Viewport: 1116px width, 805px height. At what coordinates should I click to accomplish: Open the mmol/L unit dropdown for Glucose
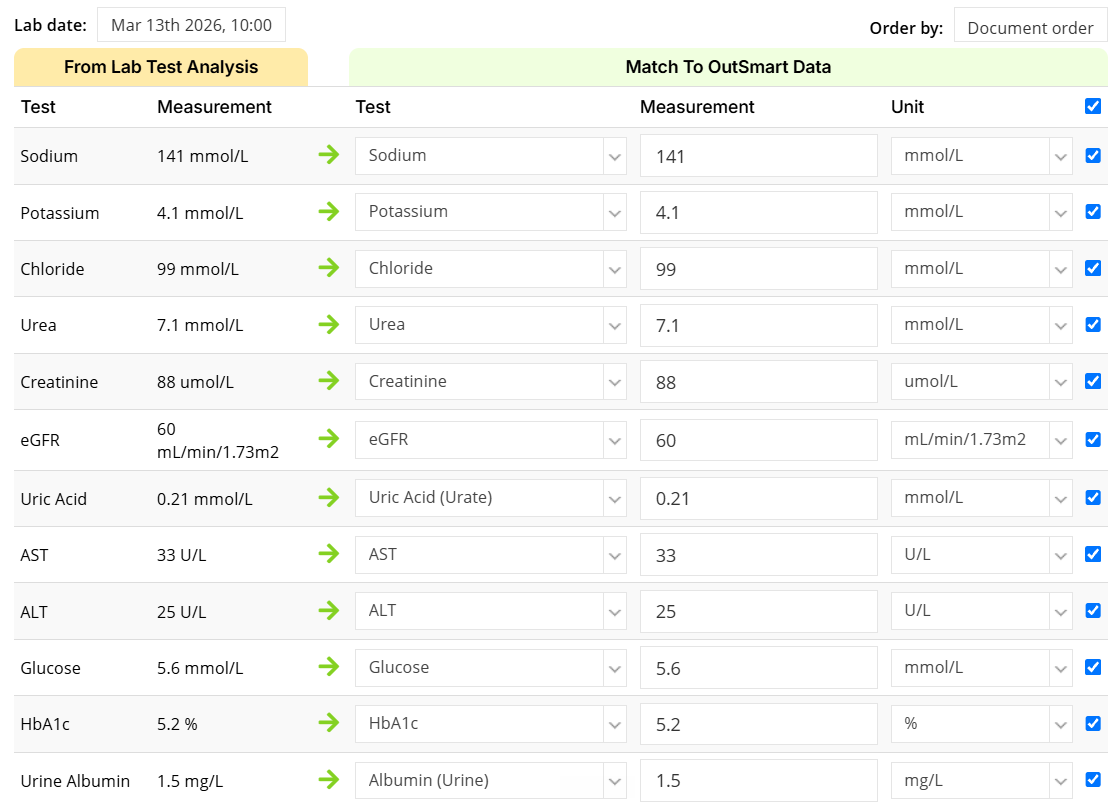pyautogui.click(x=981, y=668)
